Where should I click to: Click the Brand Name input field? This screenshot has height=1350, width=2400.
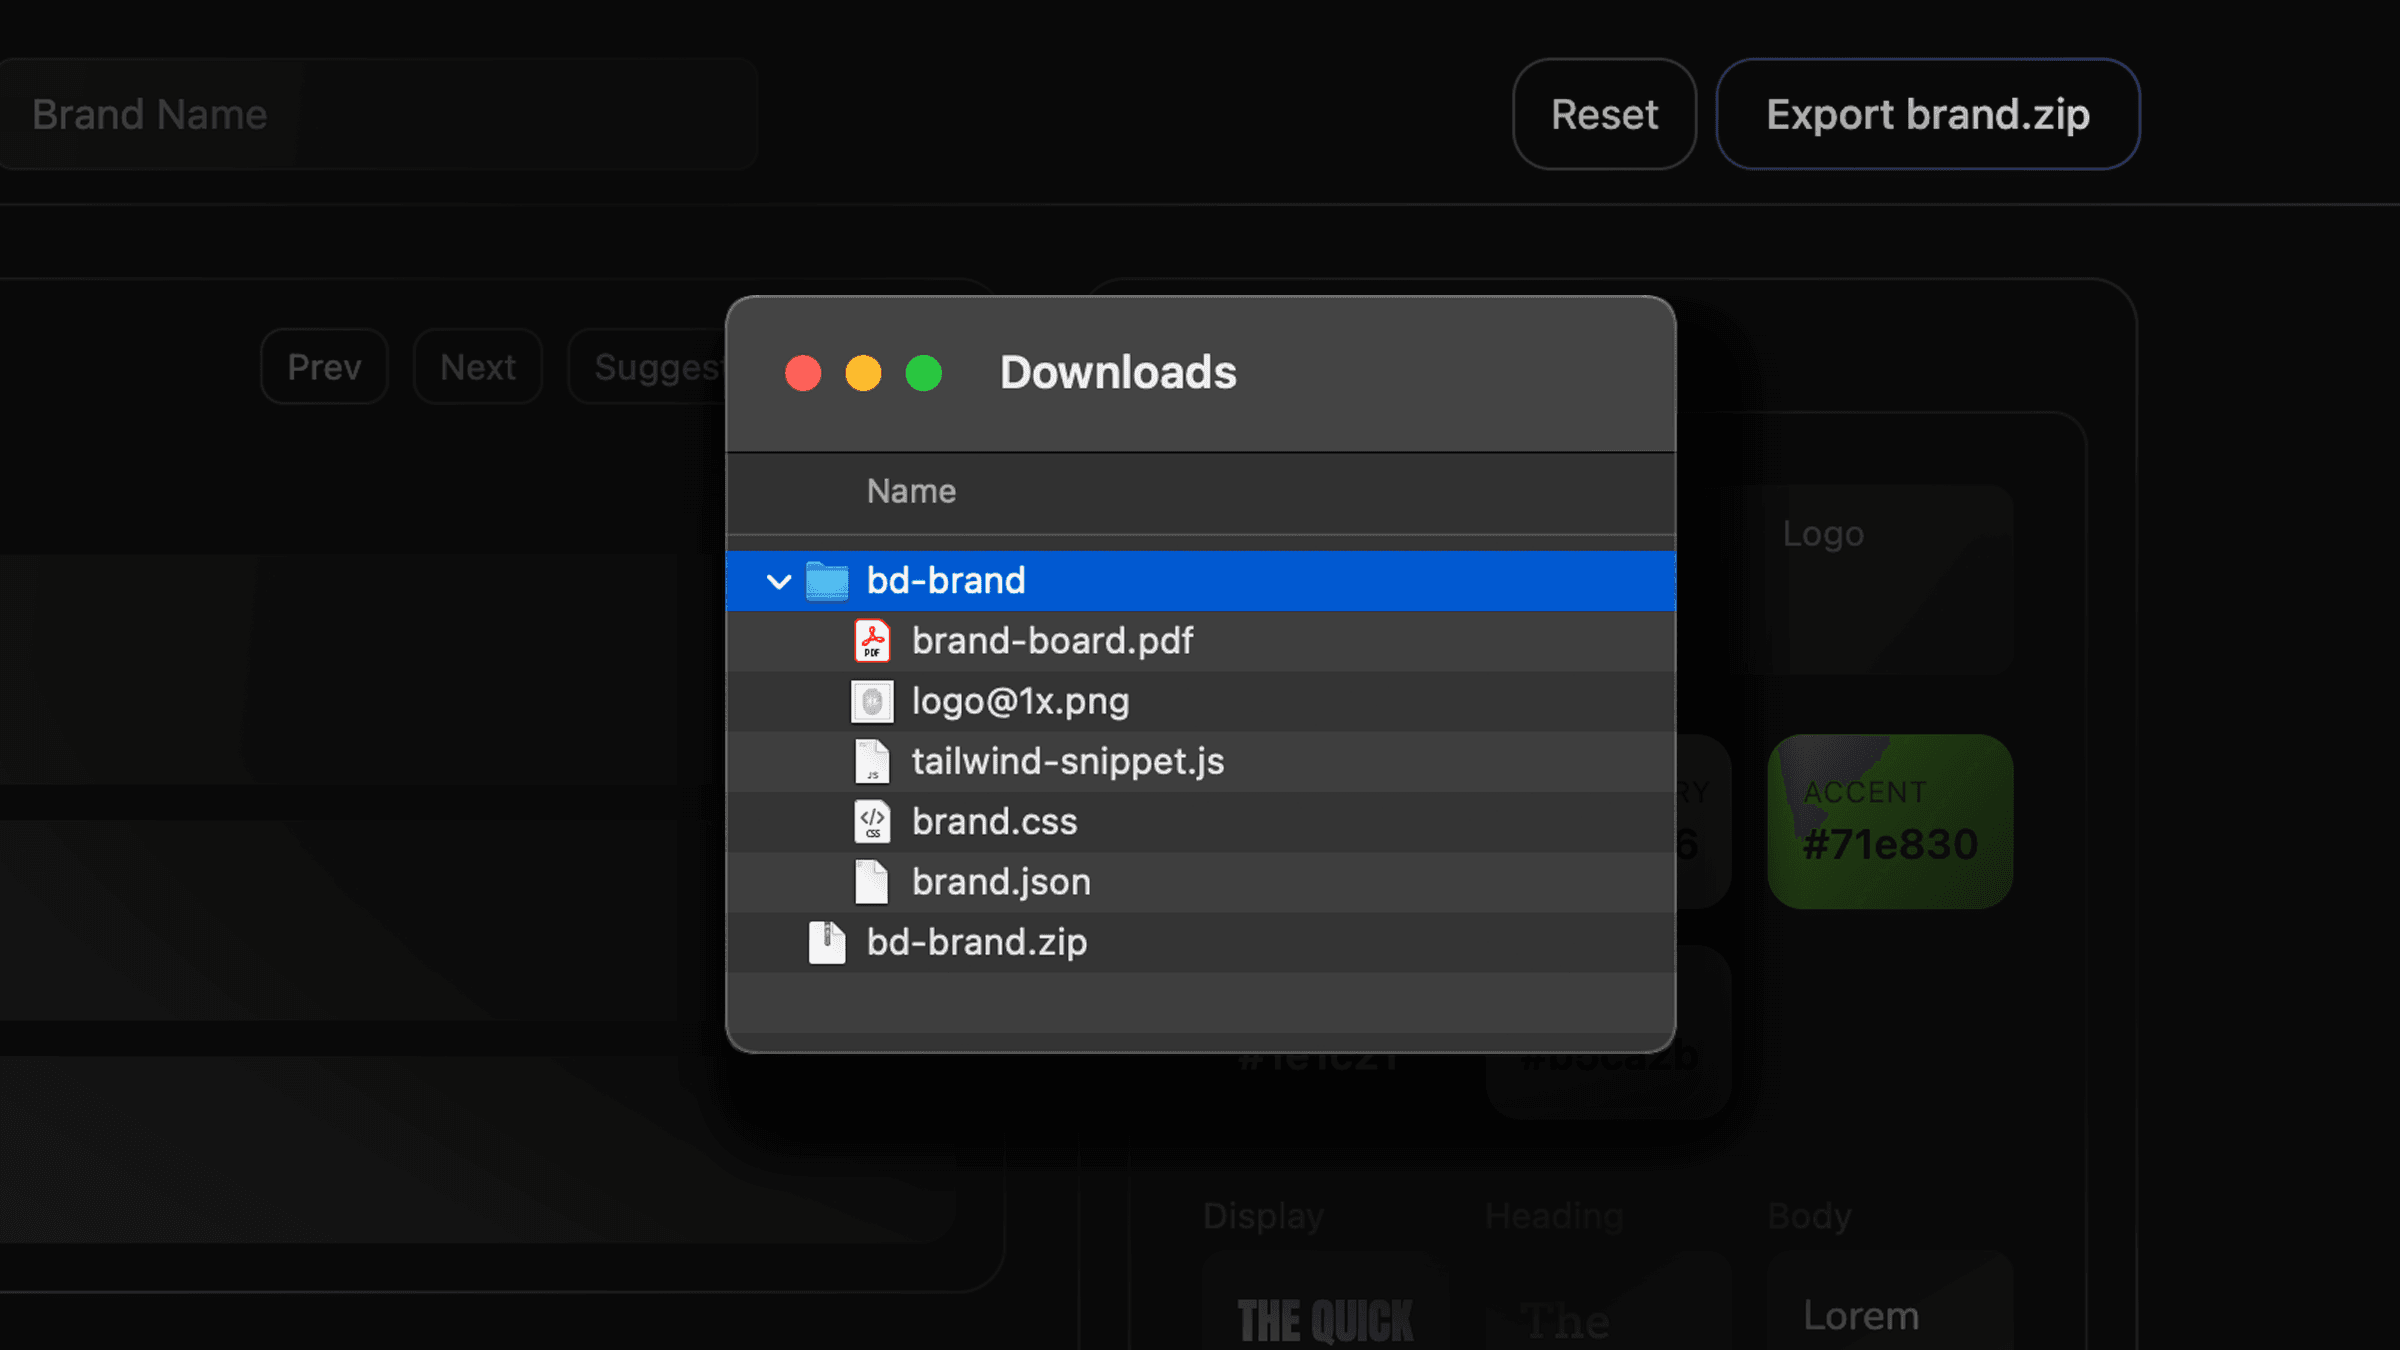[378, 114]
